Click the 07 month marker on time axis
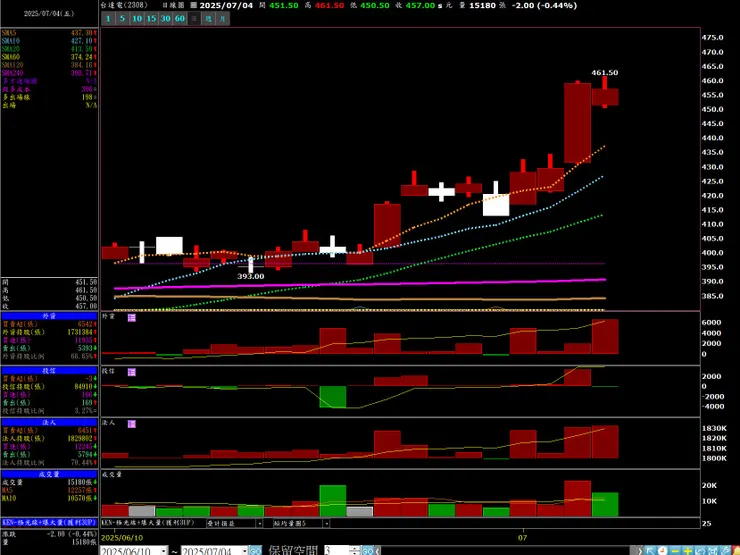Viewport: 740px width, 555px height. tap(522, 538)
